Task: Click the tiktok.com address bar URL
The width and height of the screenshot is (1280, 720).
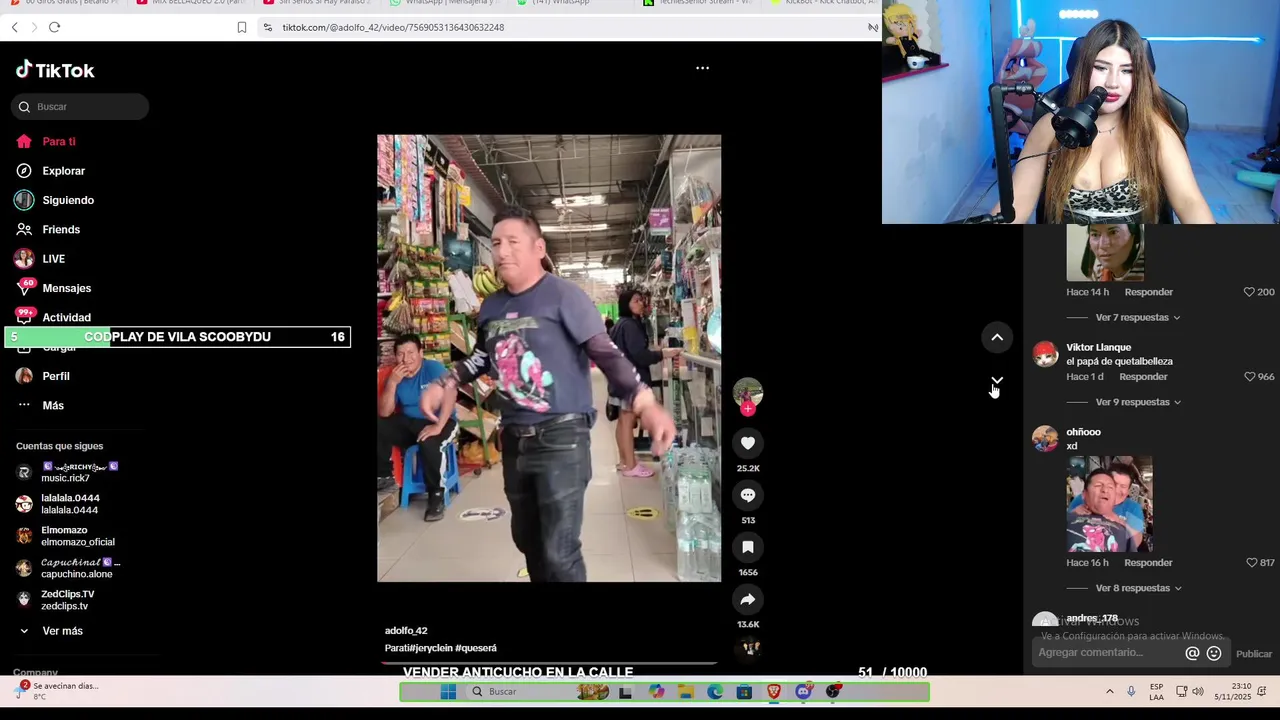Action: (x=393, y=27)
